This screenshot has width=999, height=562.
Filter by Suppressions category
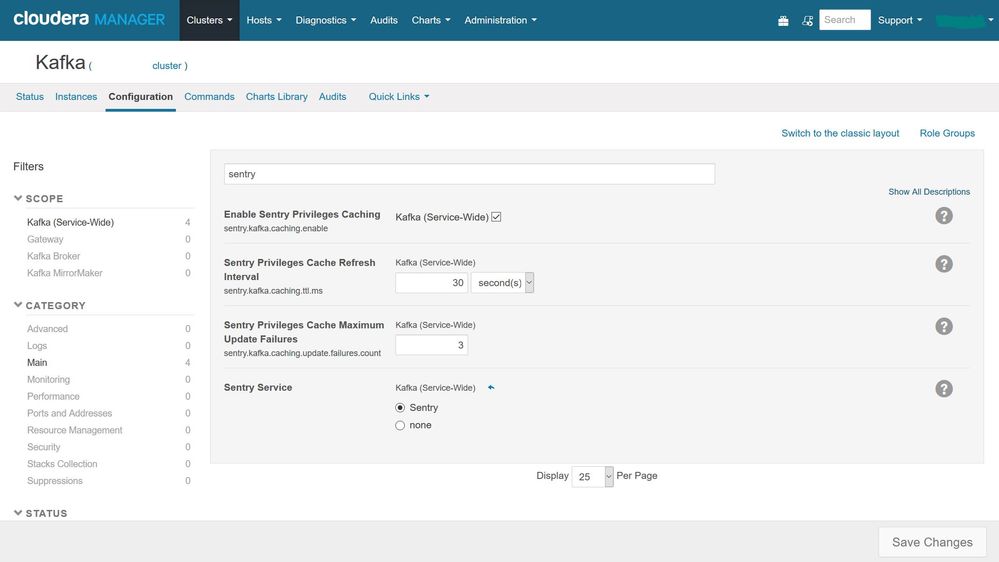click(55, 481)
